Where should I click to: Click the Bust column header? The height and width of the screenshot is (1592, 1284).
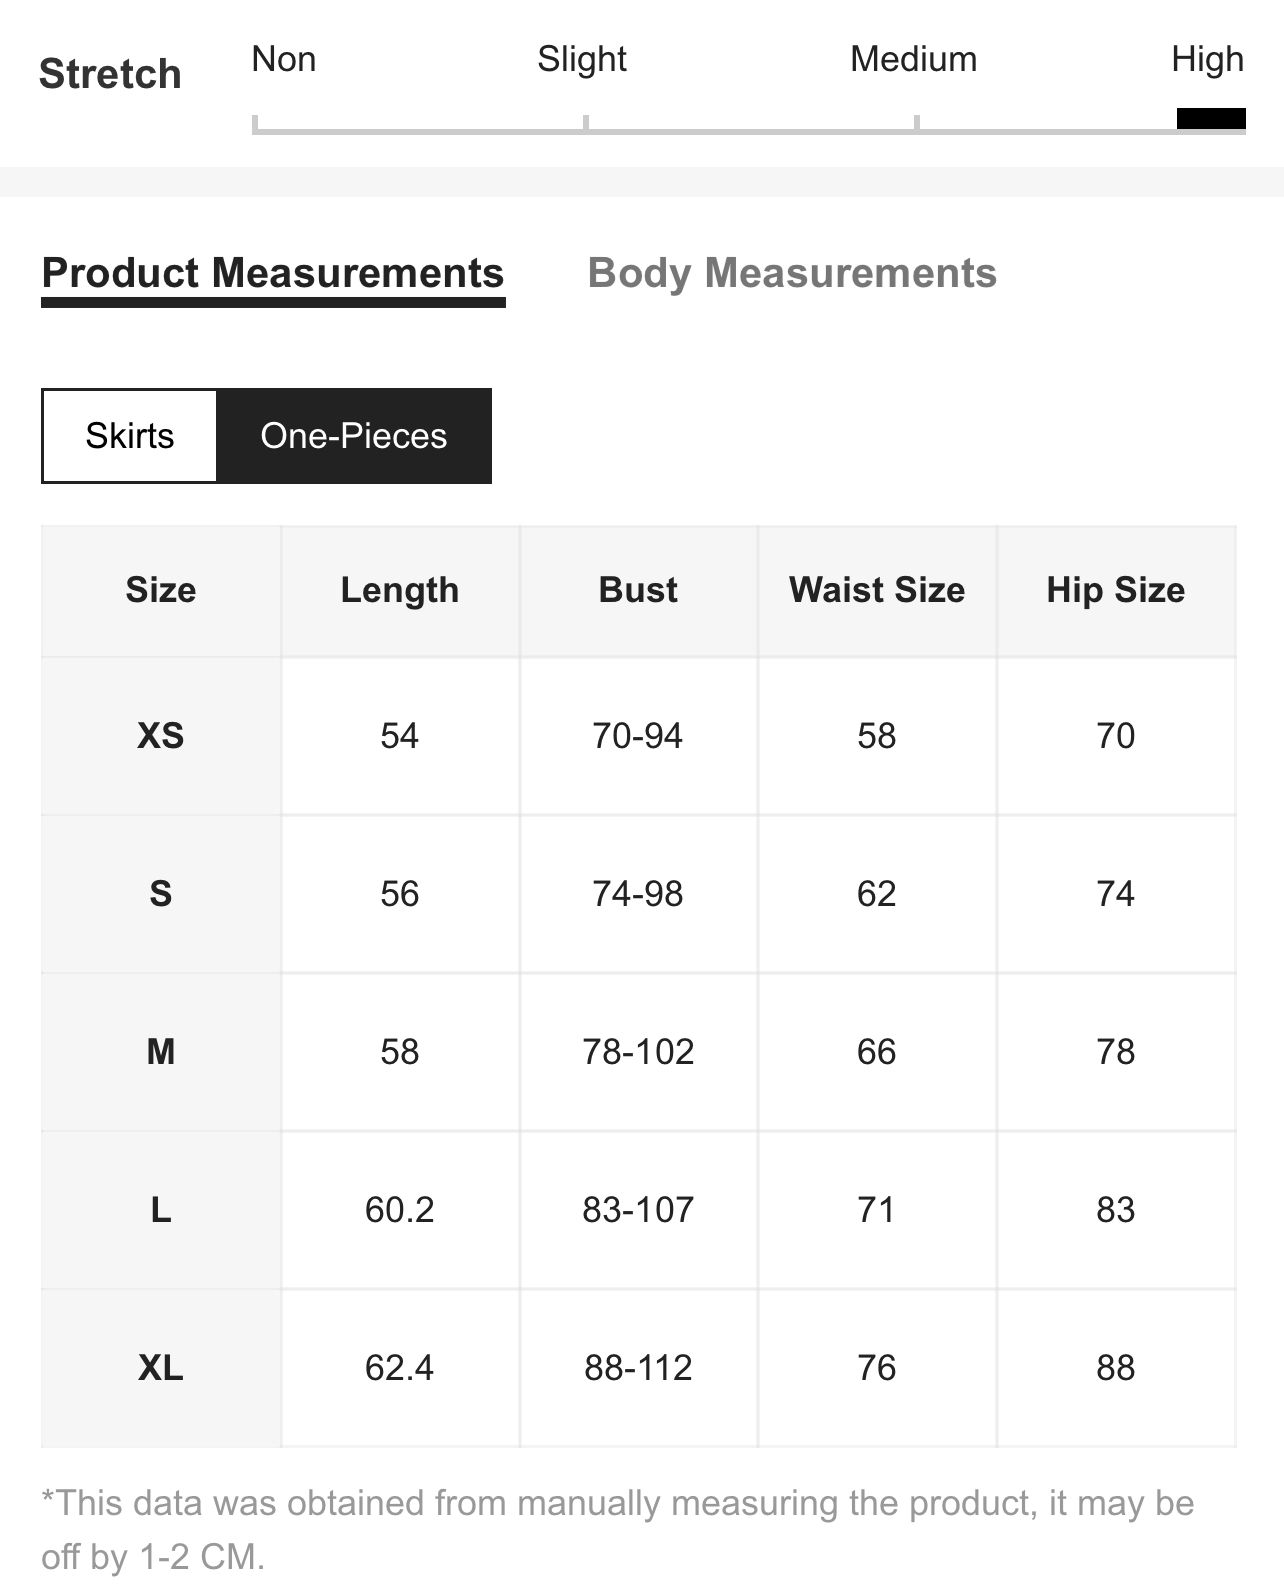pyautogui.click(x=638, y=590)
